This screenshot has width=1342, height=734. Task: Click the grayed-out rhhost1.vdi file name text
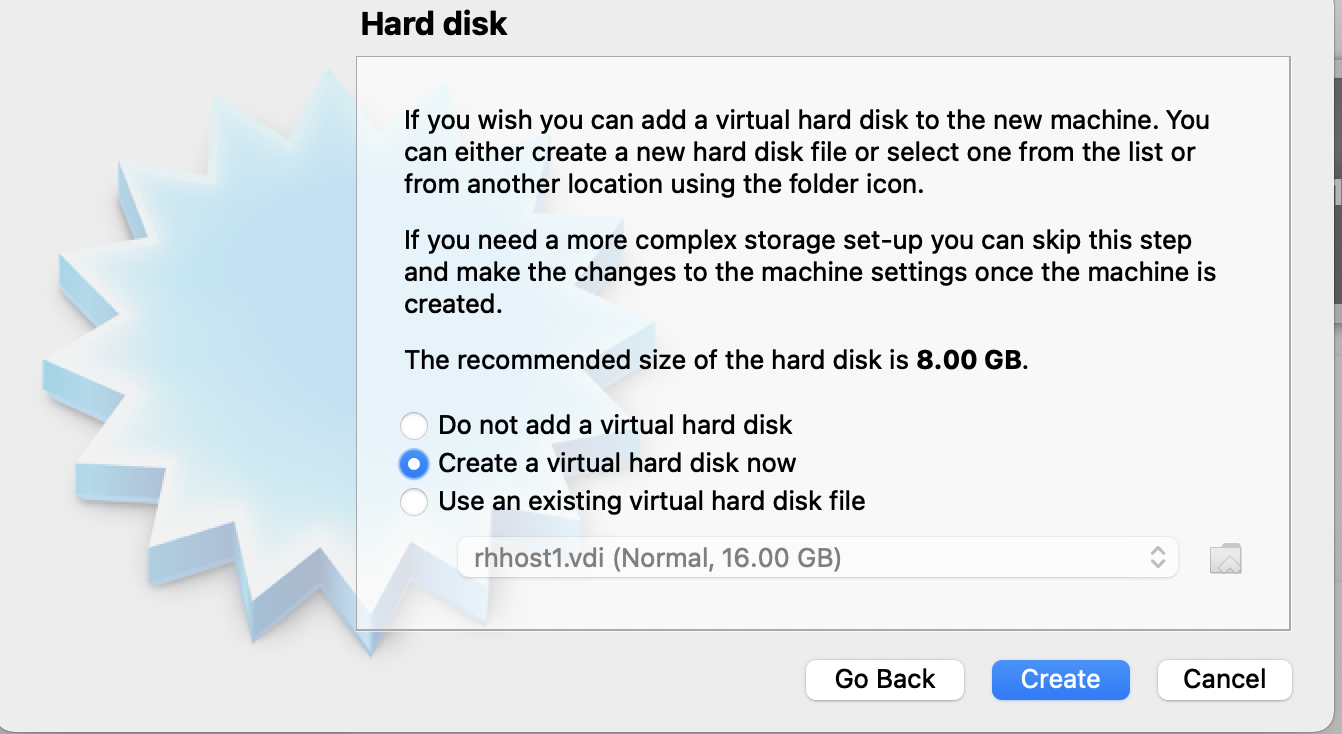coord(538,558)
